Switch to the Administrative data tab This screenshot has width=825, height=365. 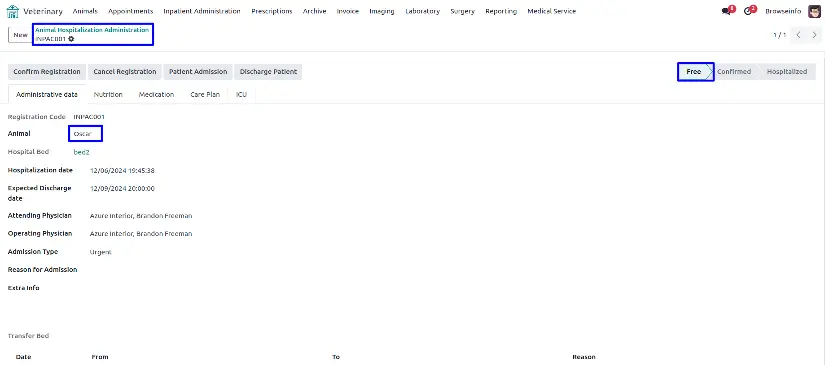(47, 95)
